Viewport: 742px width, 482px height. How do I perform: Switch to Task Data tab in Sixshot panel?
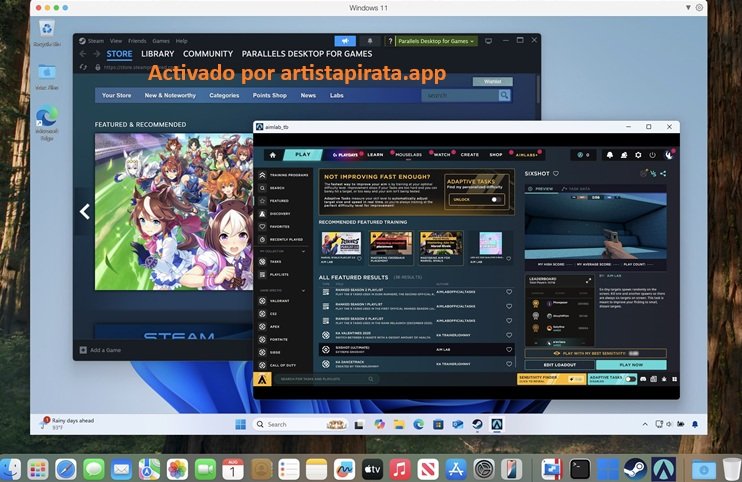tap(576, 189)
